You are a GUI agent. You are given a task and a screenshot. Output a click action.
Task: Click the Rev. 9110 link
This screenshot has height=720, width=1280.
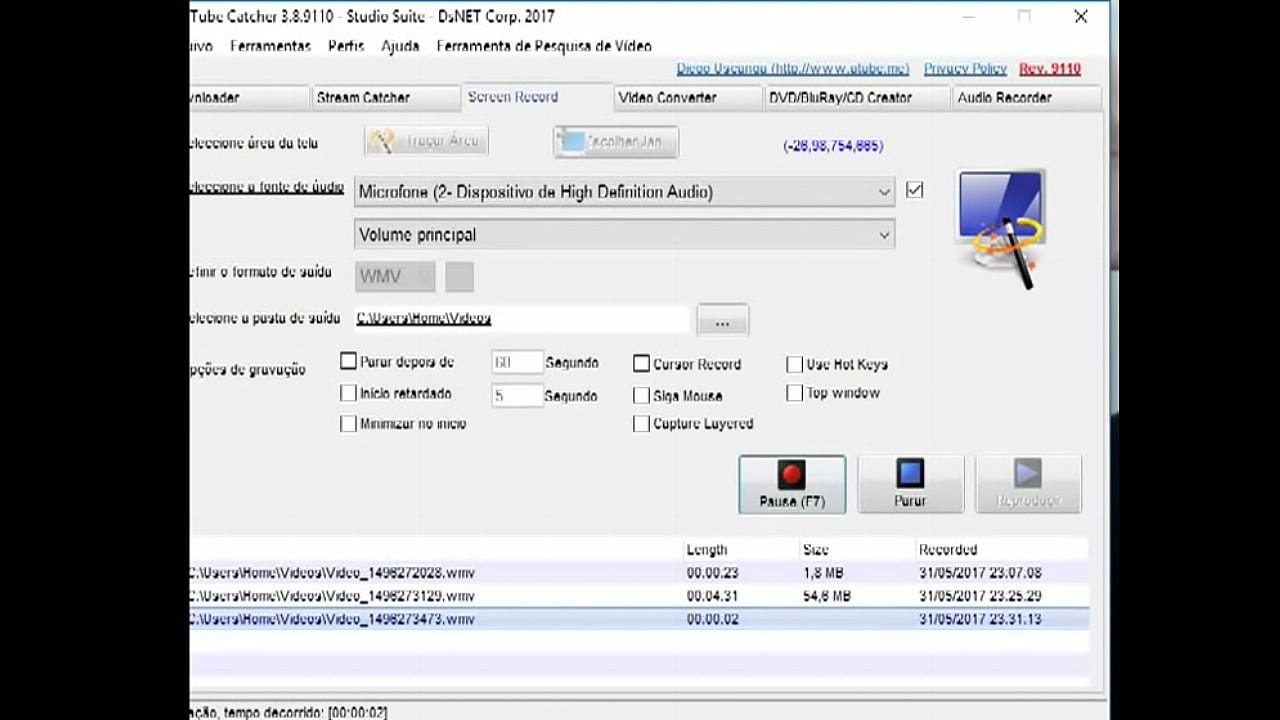tap(1050, 69)
